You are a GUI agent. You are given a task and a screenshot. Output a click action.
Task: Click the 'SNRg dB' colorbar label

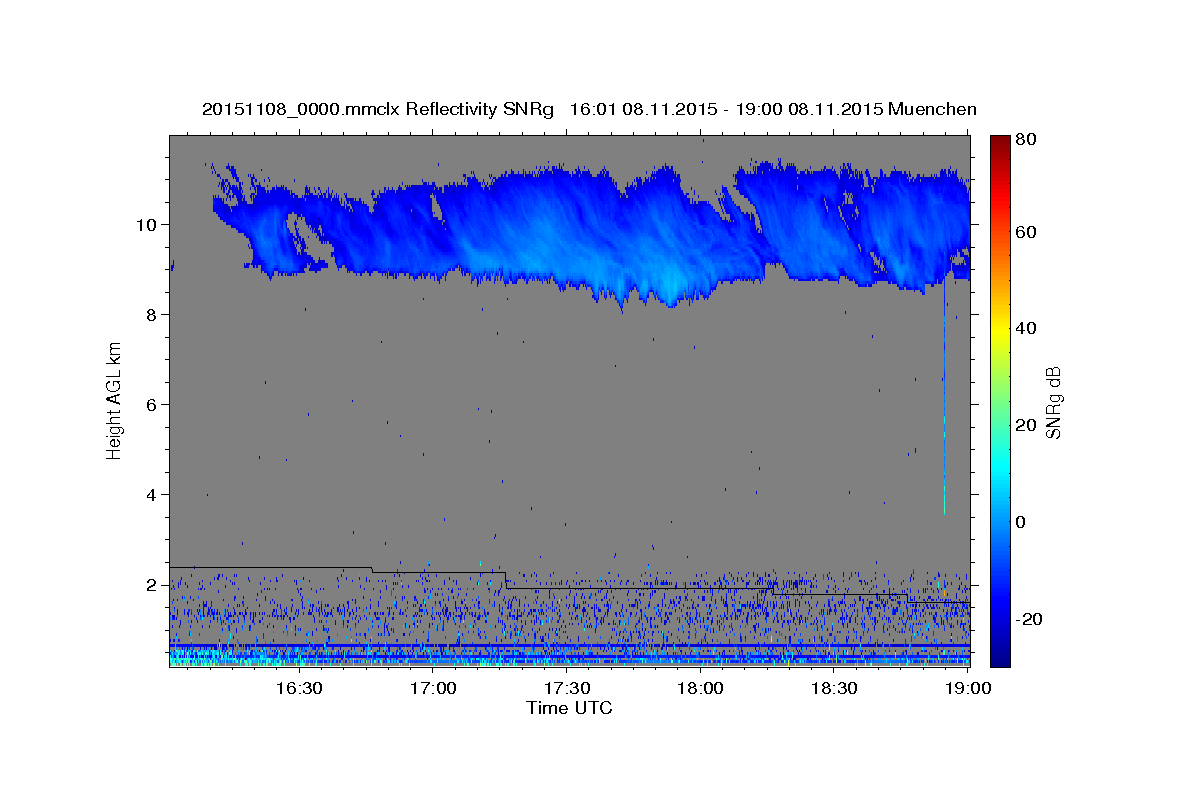pos(1053,402)
